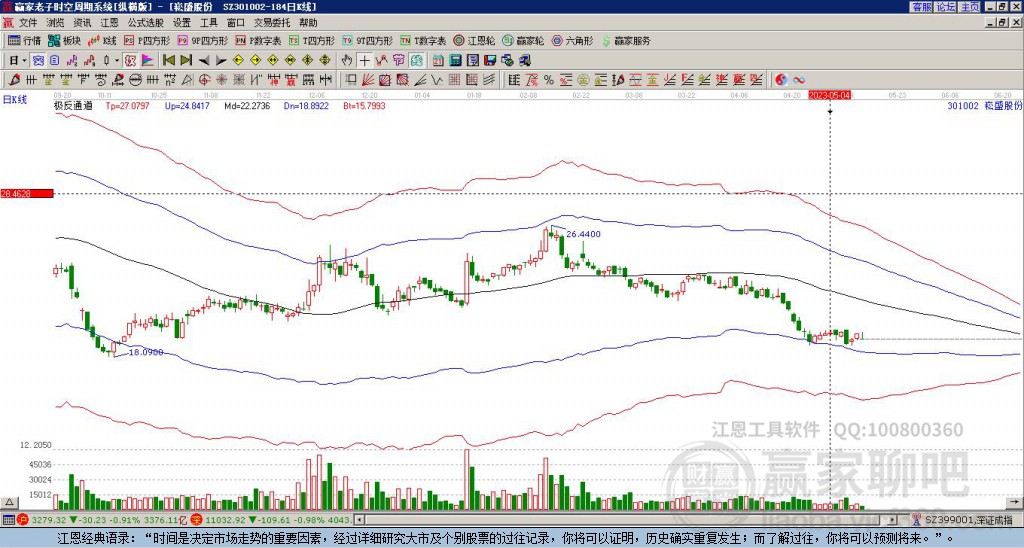Select the percent % retracement tool
1024x548 pixels.
tap(549, 80)
